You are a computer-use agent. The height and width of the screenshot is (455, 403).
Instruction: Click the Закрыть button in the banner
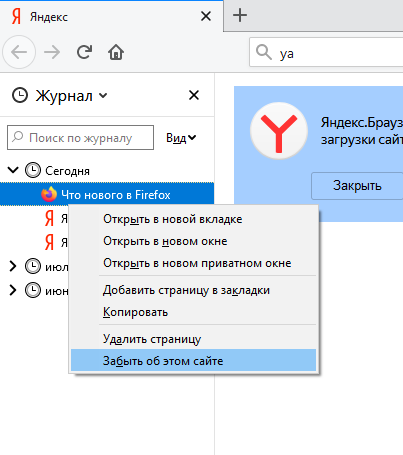[357, 186]
